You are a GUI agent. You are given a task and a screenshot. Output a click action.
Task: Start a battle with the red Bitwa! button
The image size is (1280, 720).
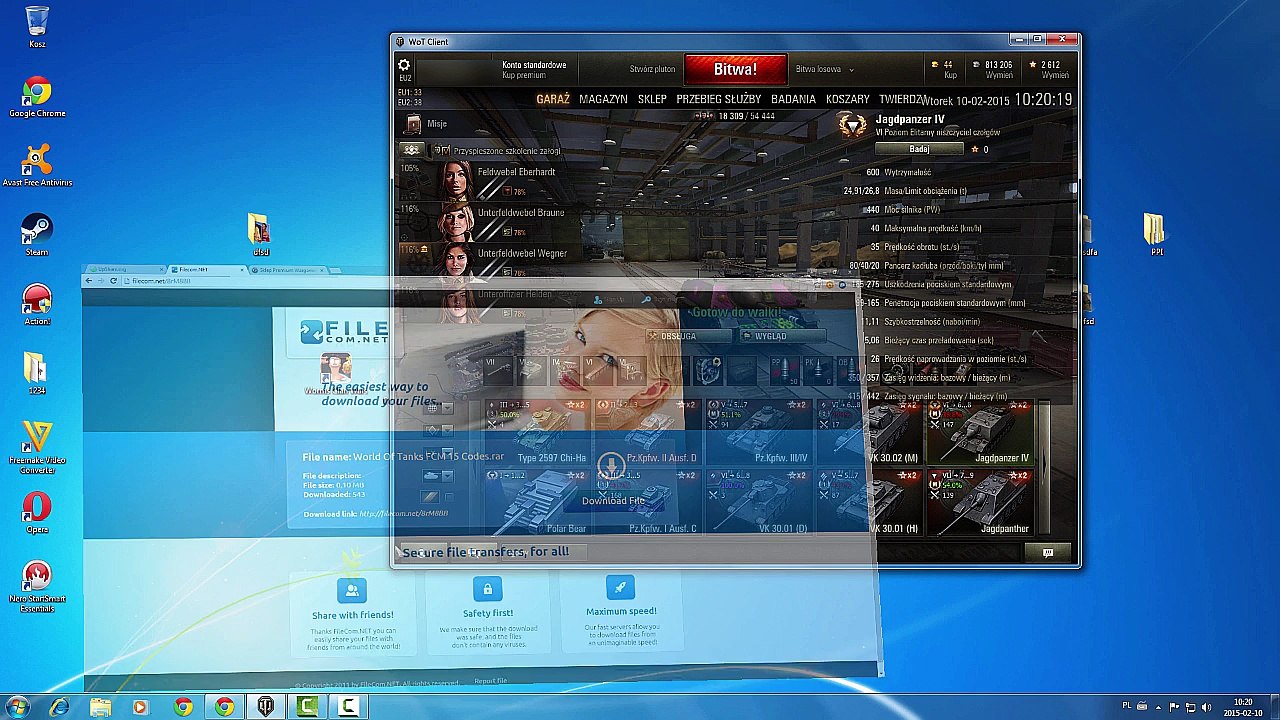736,70
